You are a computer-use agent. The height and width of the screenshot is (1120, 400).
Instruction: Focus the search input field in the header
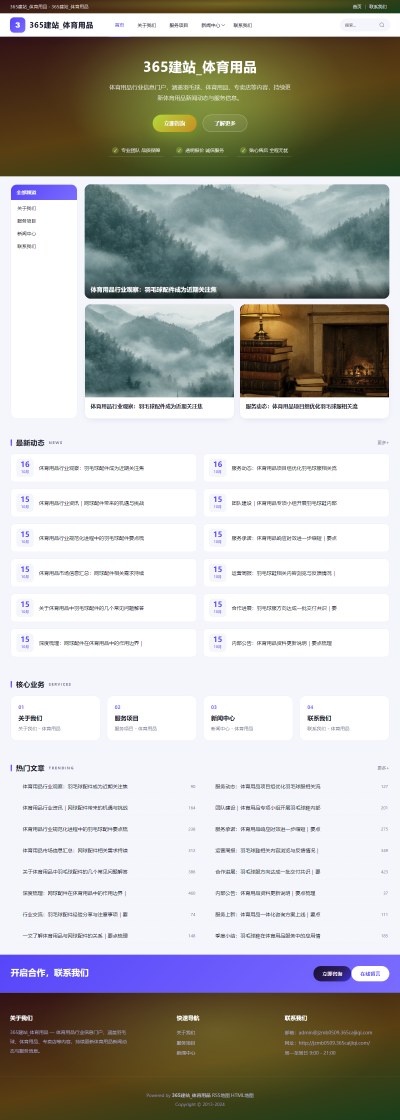(x=359, y=25)
